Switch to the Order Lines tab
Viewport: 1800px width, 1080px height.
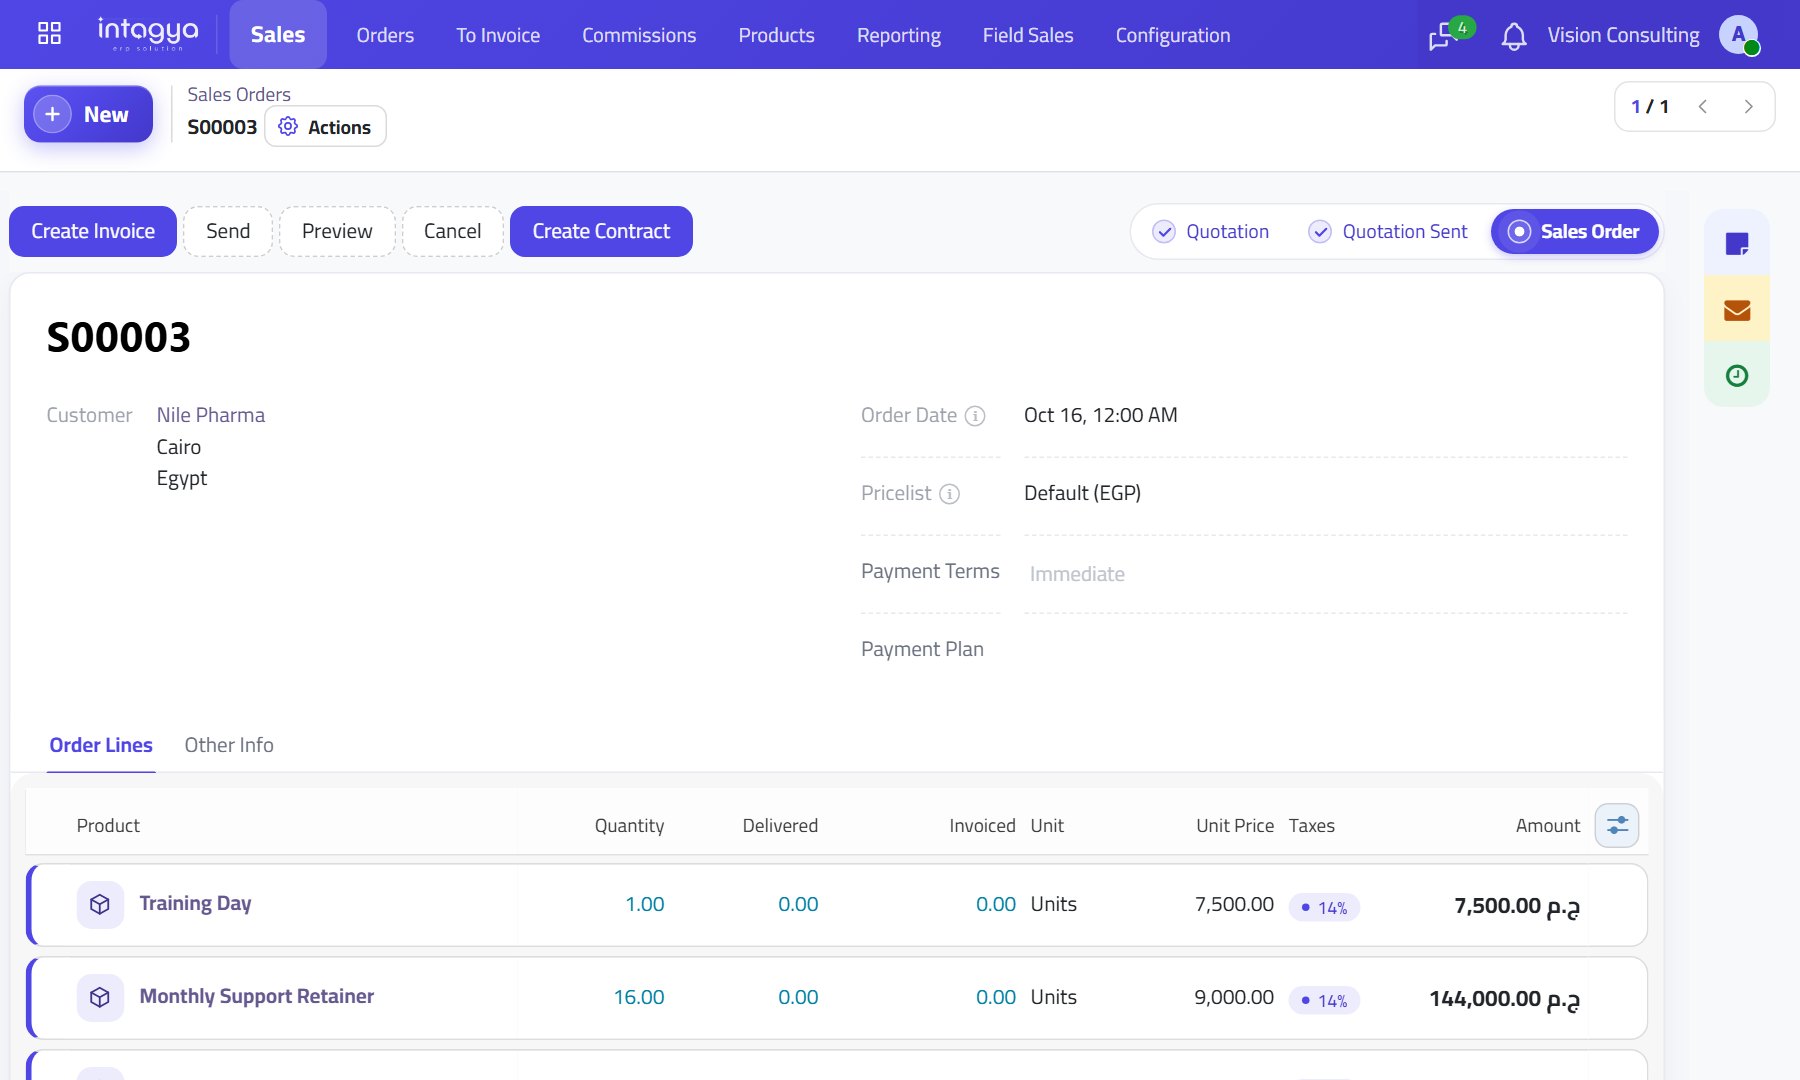pyautogui.click(x=101, y=746)
